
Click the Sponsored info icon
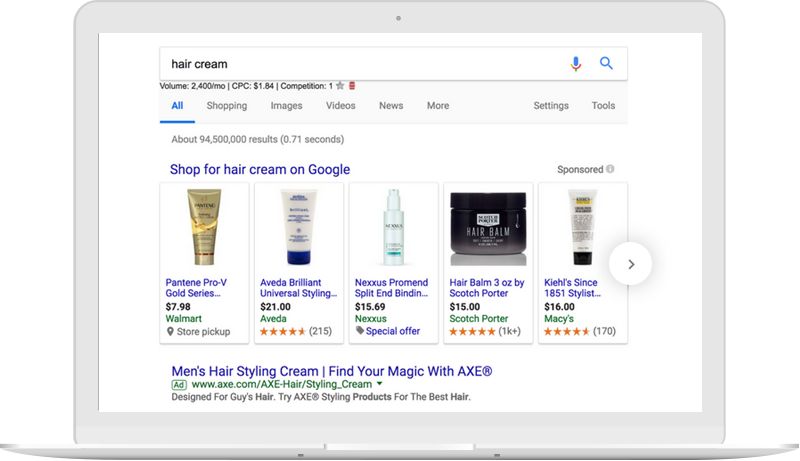(x=610, y=169)
